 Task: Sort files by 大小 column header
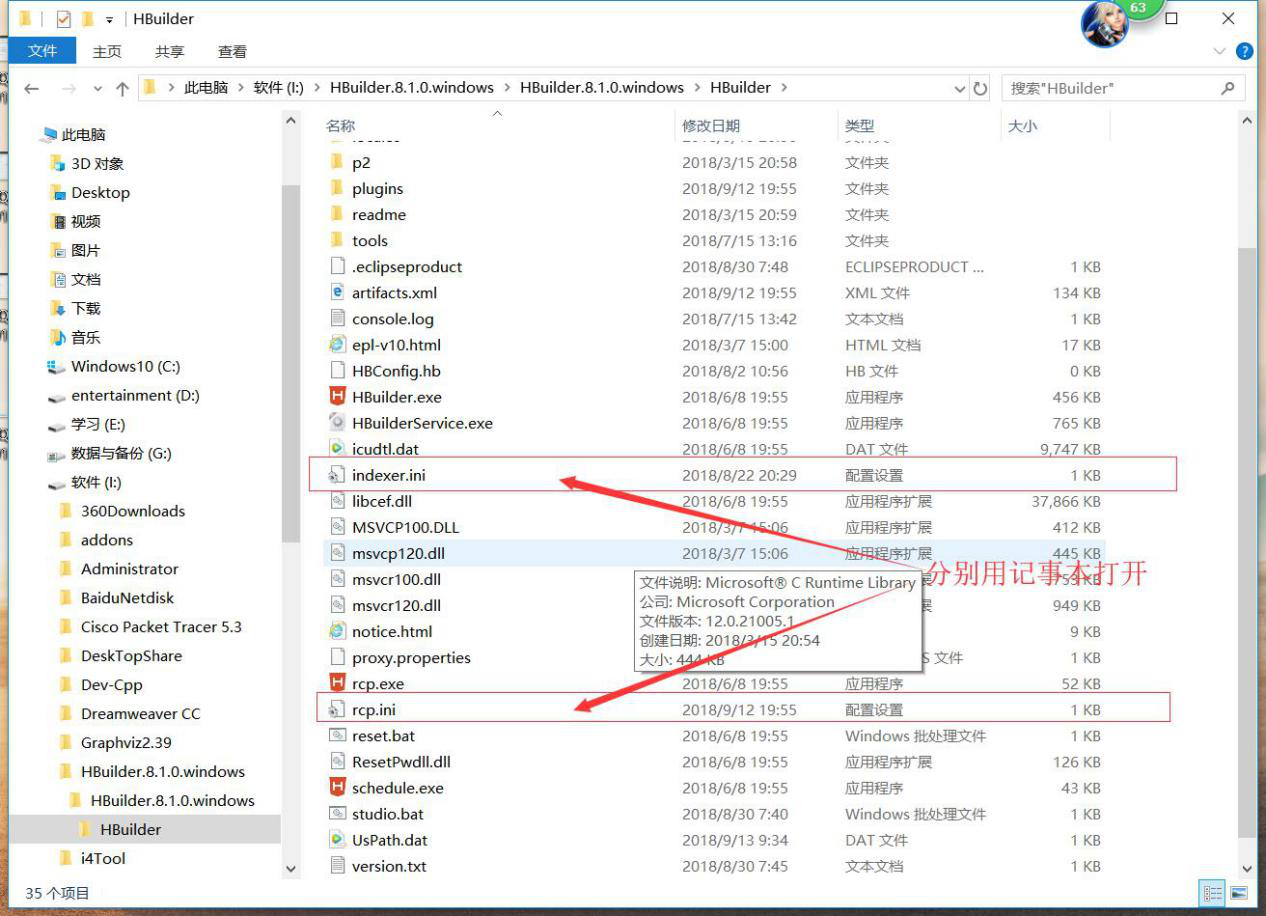[x=1022, y=125]
